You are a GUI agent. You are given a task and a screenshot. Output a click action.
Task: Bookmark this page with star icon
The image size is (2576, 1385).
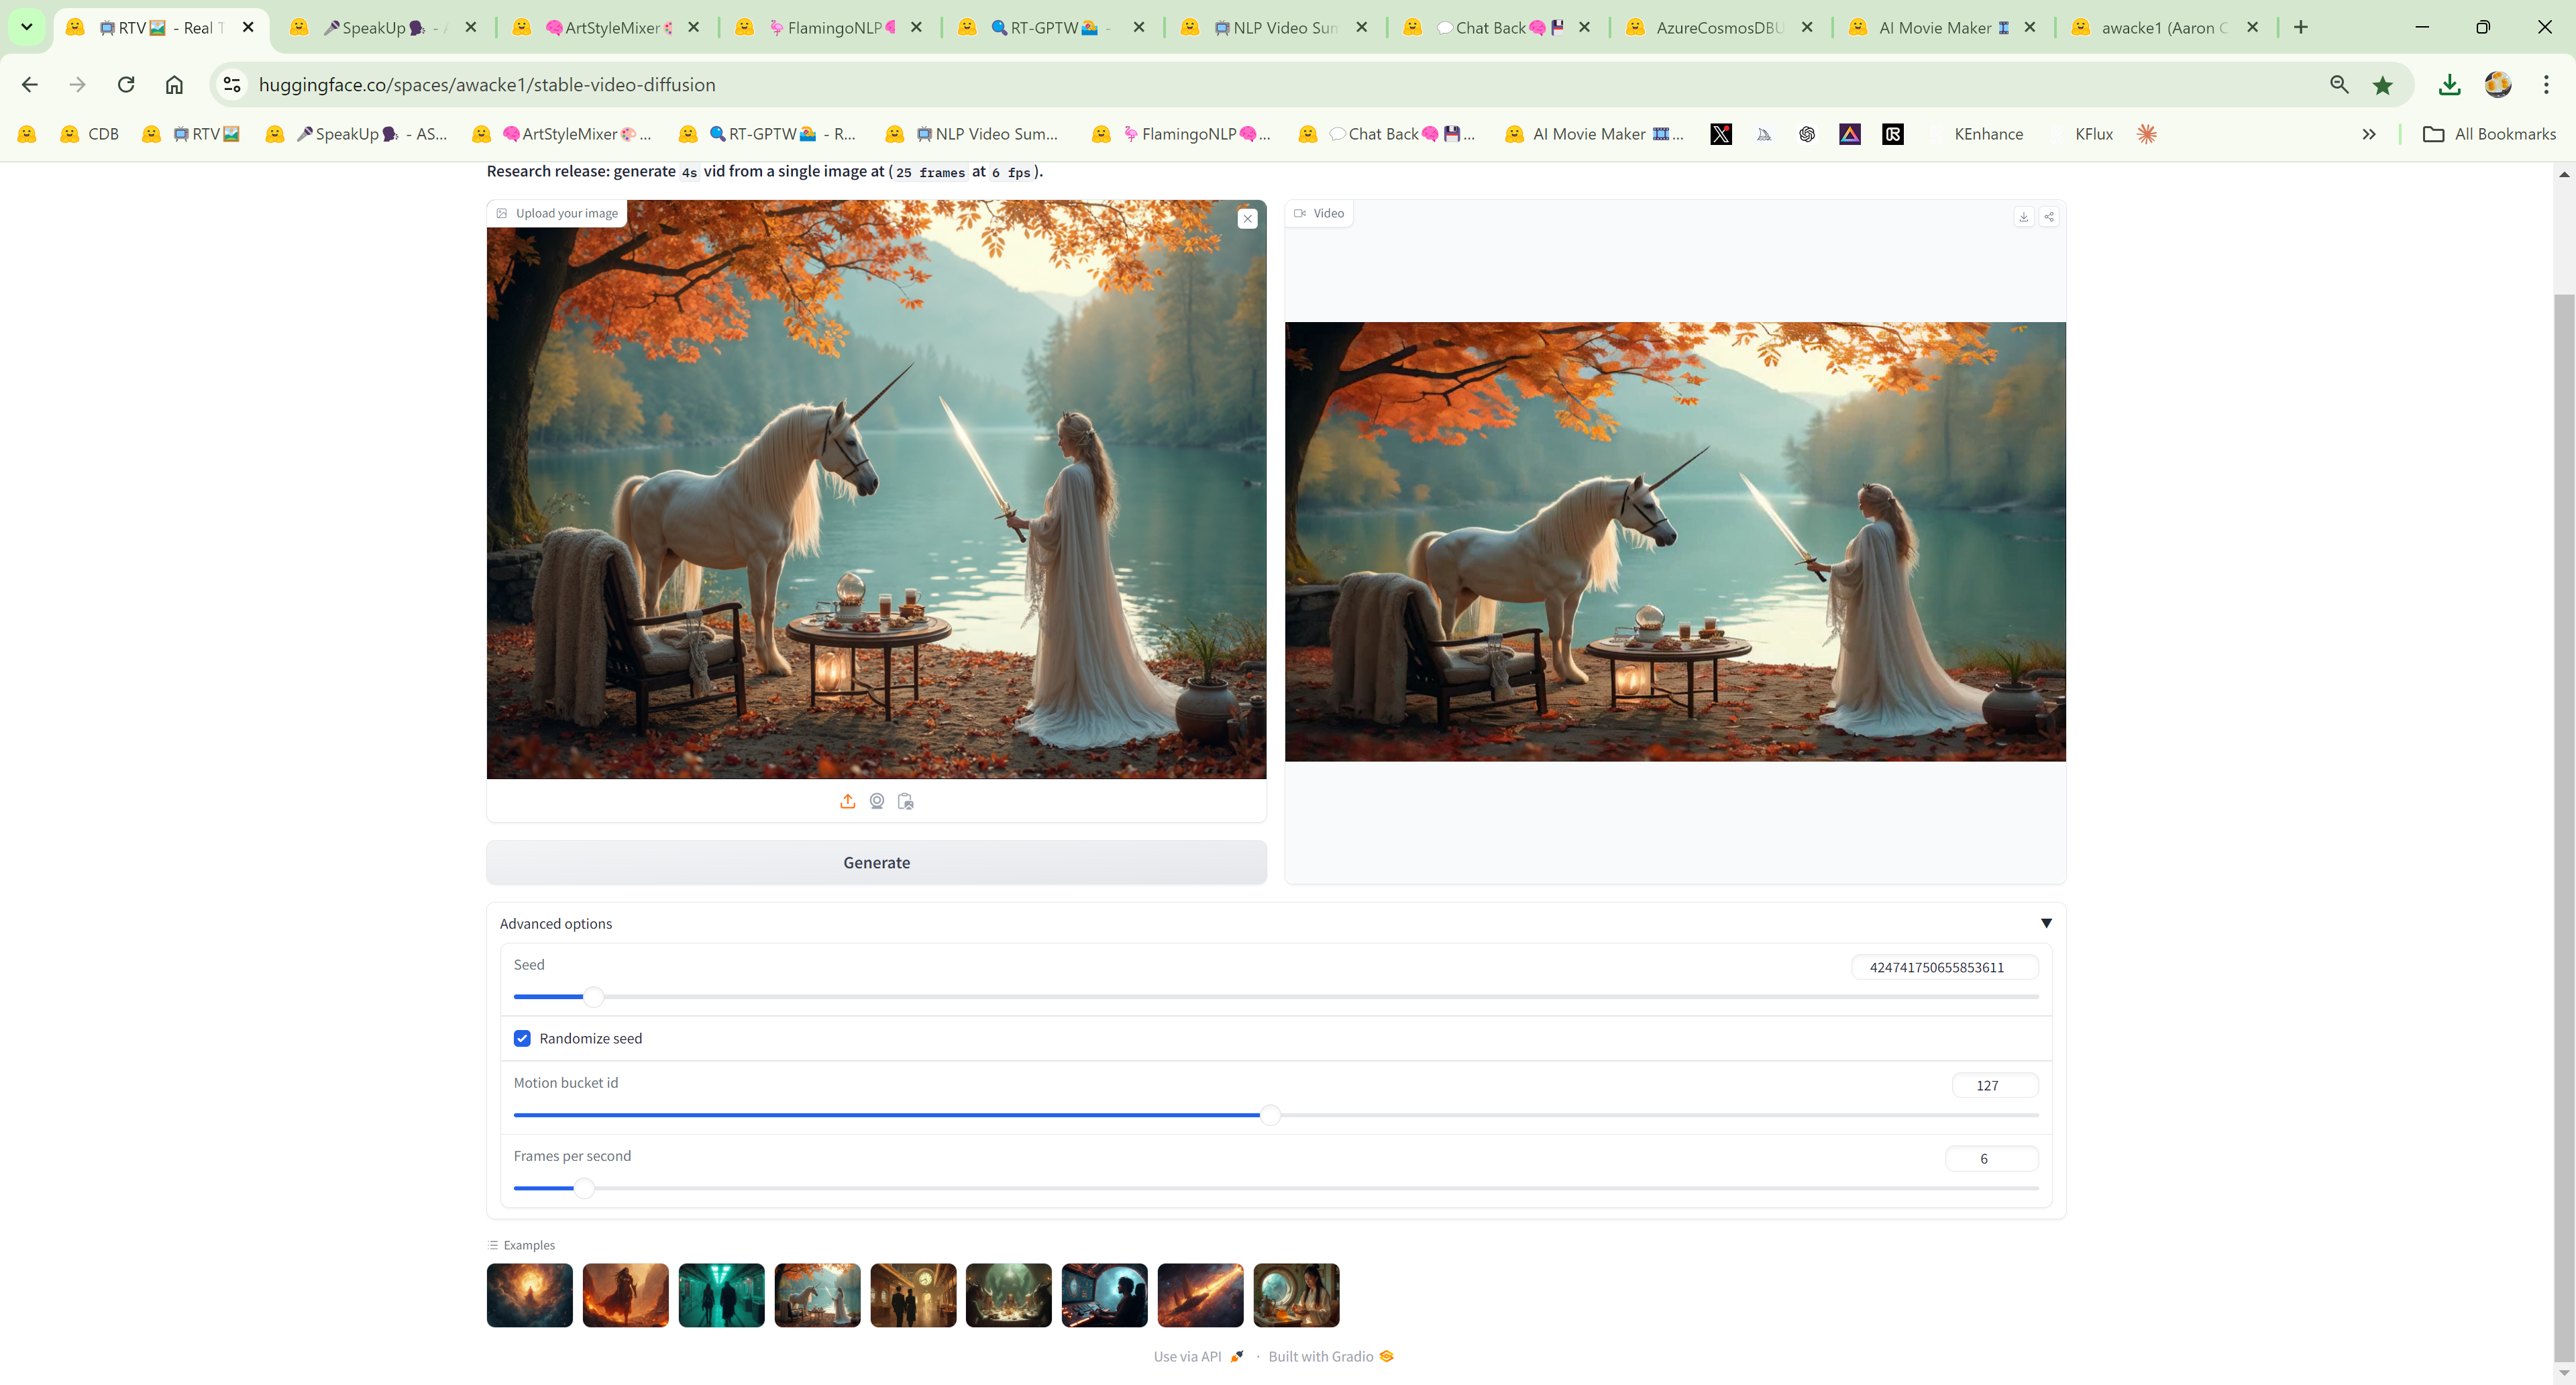(2383, 85)
